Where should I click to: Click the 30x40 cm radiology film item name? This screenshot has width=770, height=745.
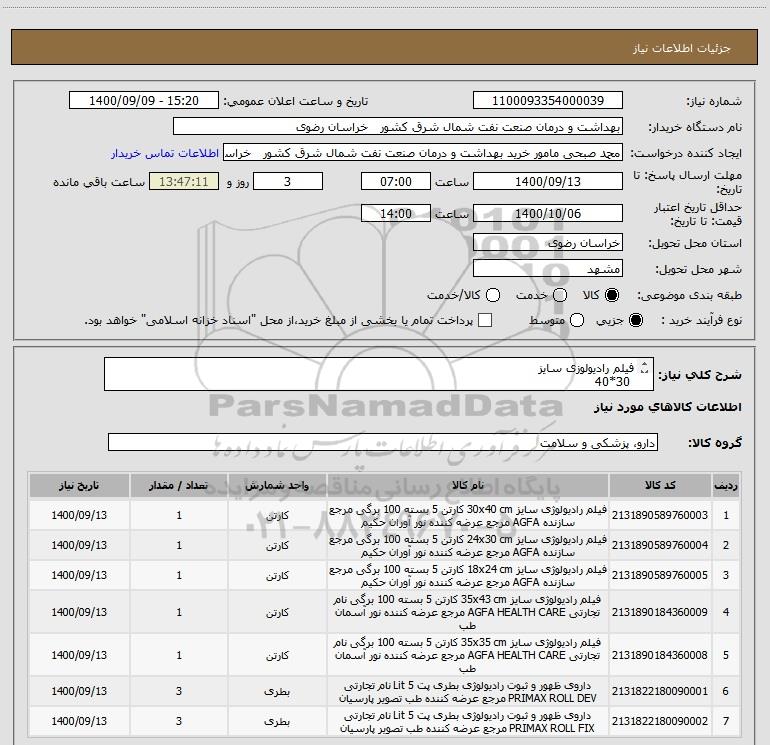[x=468, y=516]
